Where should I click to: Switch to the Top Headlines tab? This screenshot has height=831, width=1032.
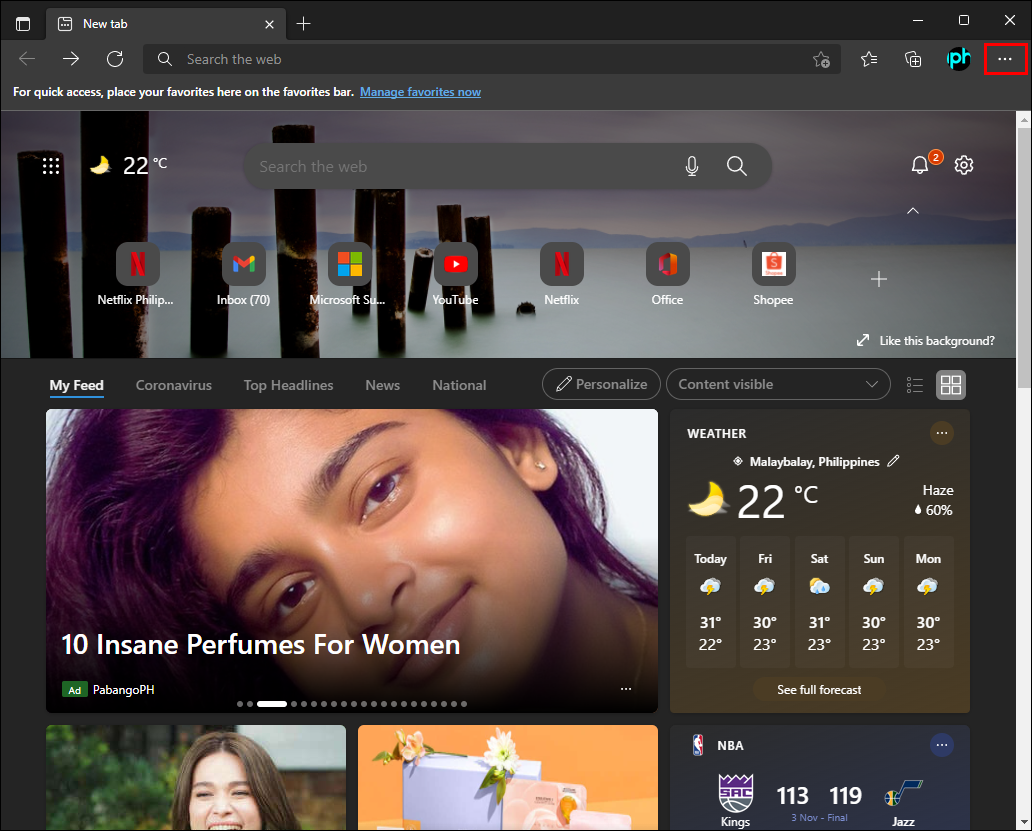tap(288, 385)
